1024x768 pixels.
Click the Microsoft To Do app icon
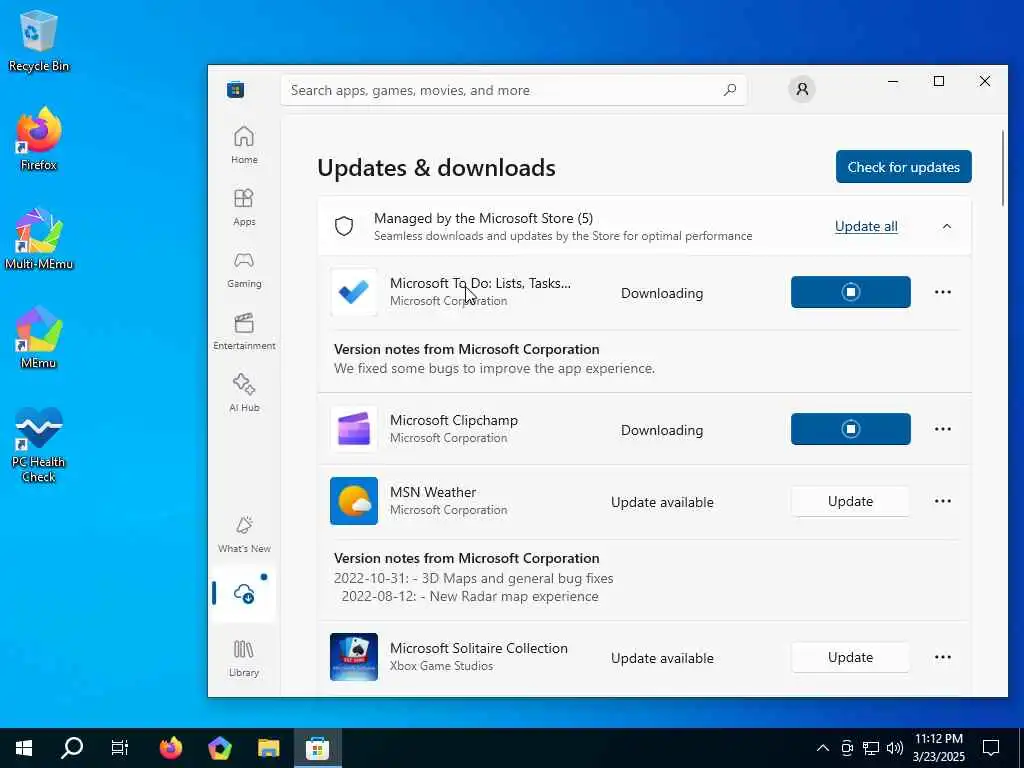354,292
